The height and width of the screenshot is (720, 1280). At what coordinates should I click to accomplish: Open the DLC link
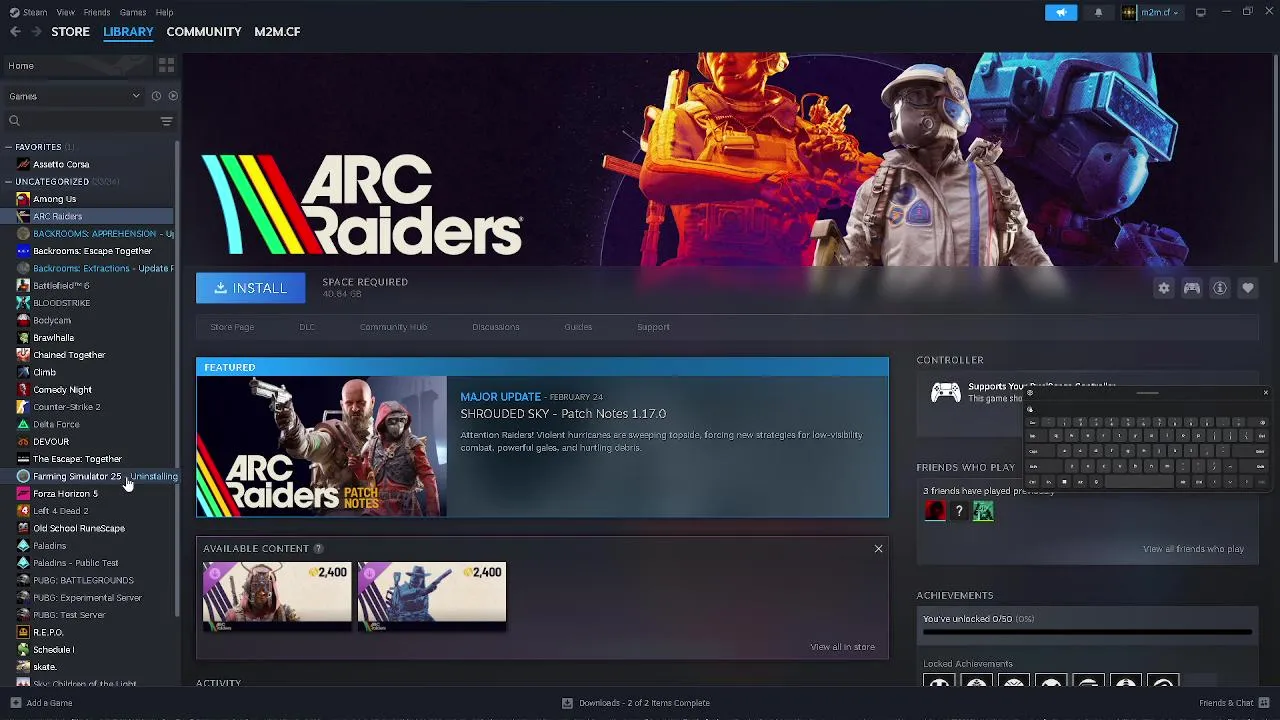point(307,327)
